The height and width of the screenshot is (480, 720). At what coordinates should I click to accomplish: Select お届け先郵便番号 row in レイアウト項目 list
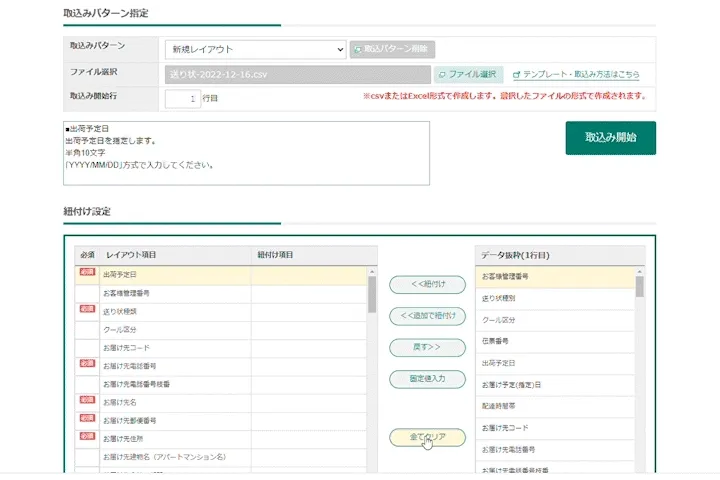(x=221, y=420)
